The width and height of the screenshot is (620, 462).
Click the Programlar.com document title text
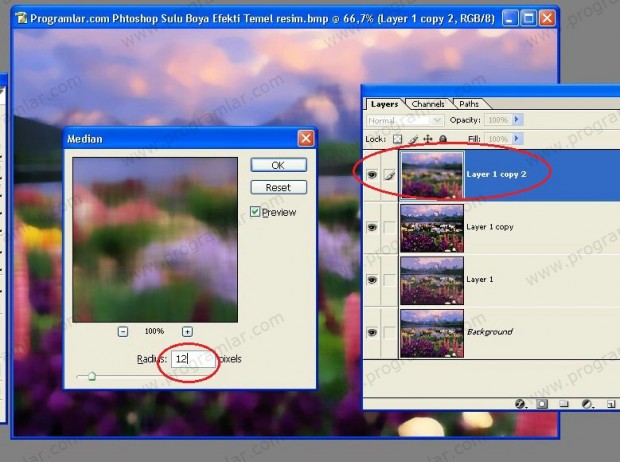[x=263, y=18]
